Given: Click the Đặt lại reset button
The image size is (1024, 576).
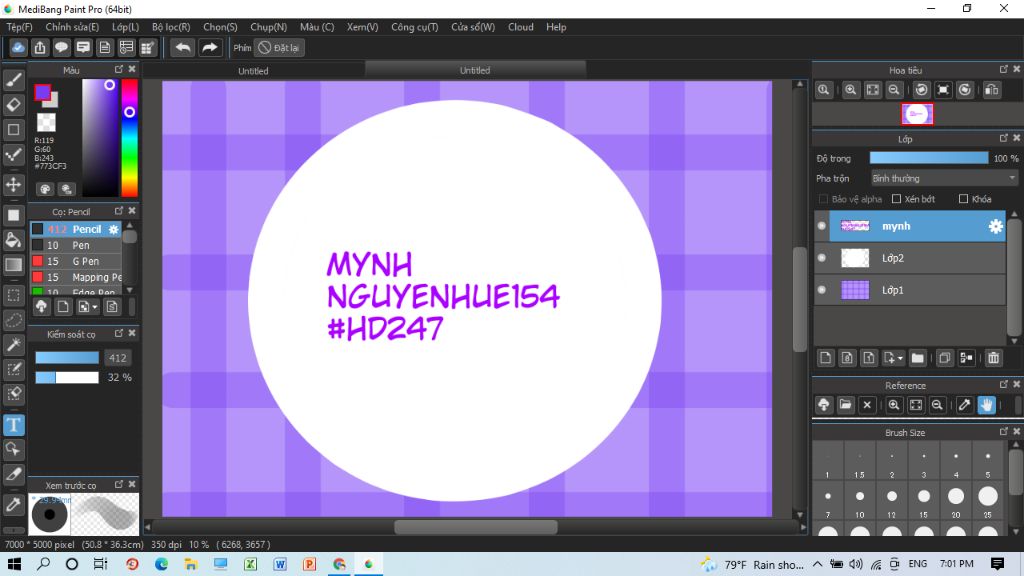Looking at the screenshot, I should (x=279, y=48).
